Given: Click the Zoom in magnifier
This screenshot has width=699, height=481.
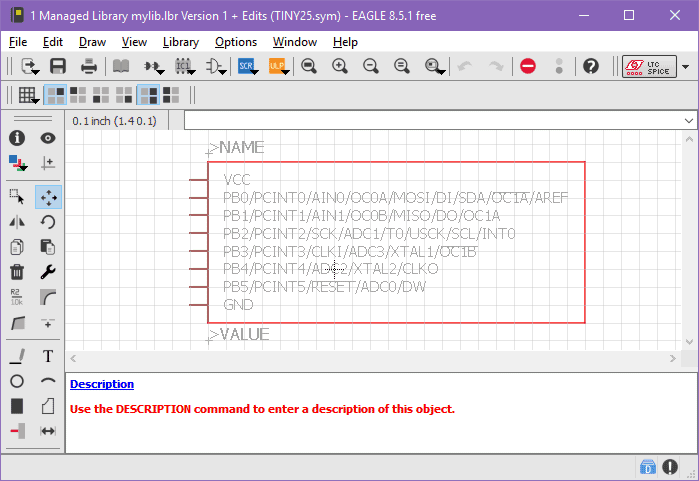Looking at the screenshot, I should [x=340, y=66].
